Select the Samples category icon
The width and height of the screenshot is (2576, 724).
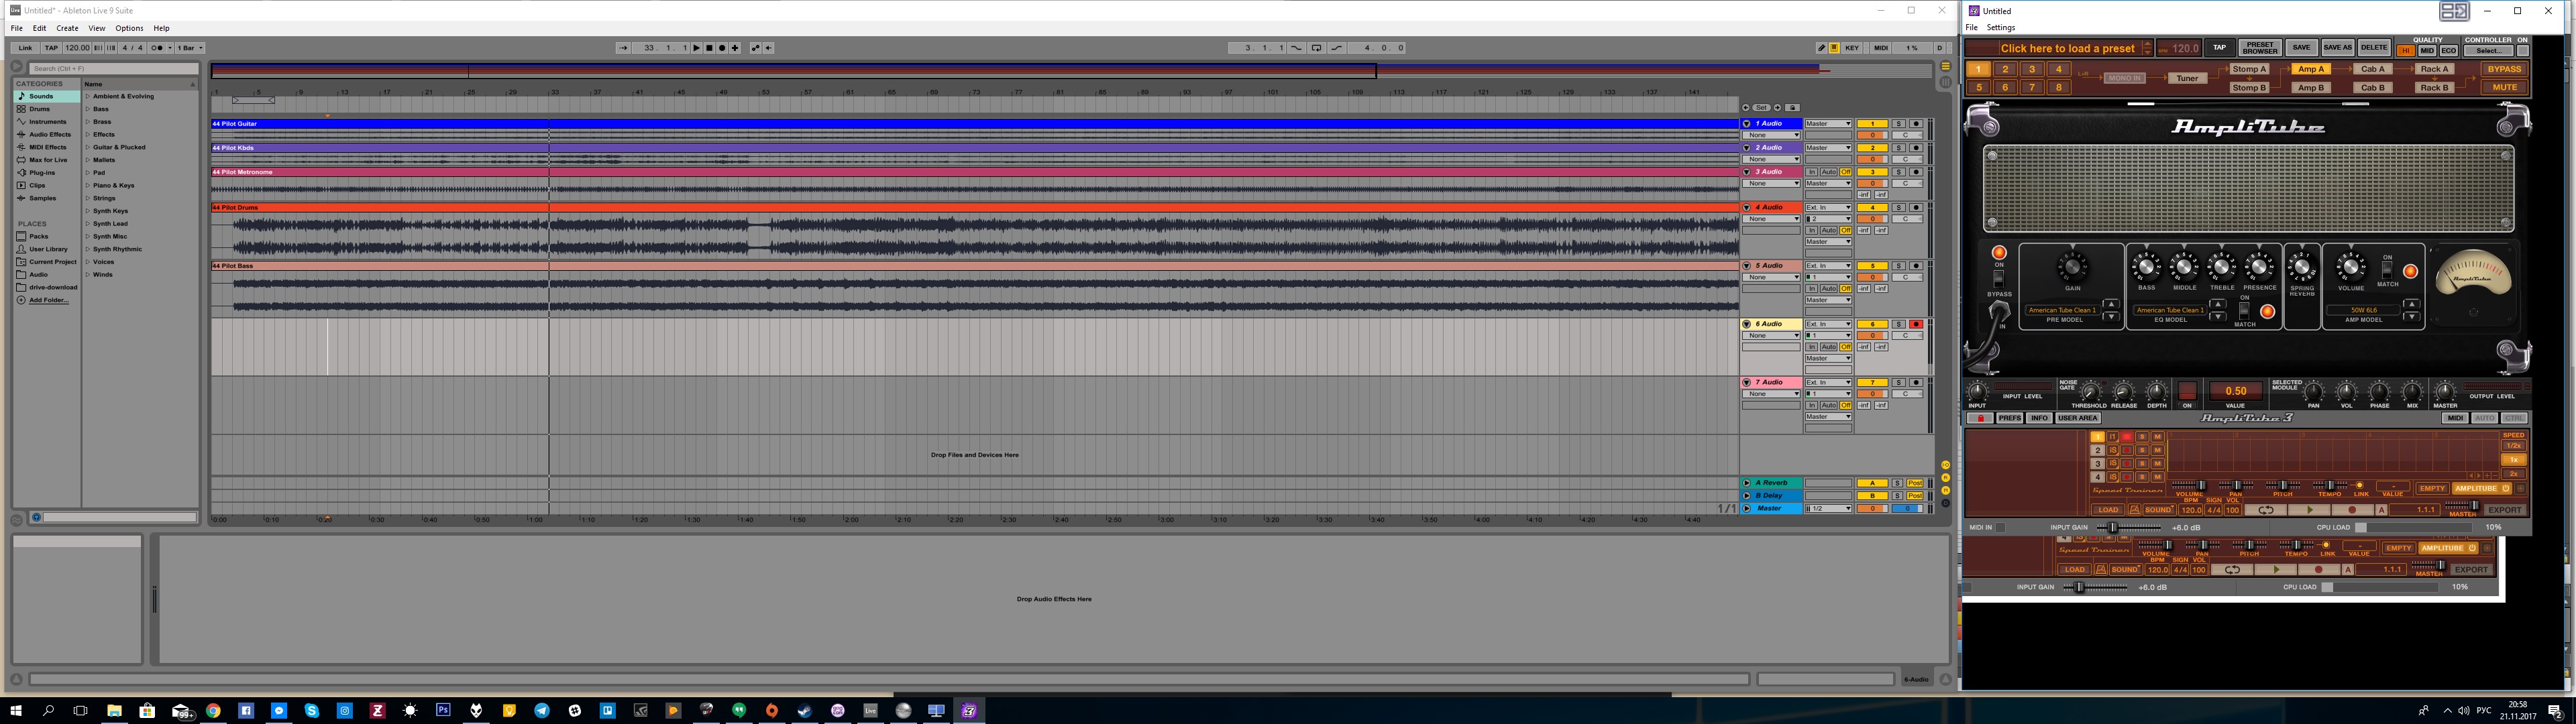point(21,198)
